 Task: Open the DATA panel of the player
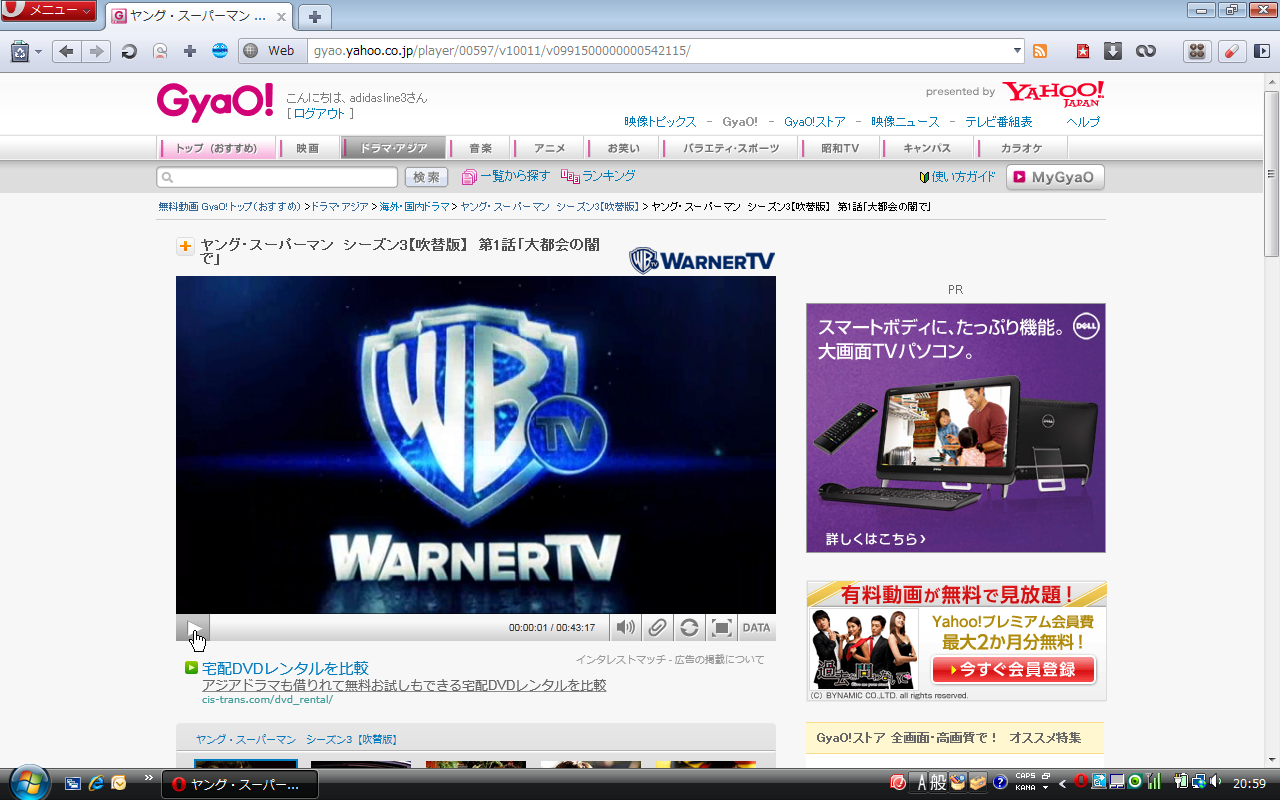tap(756, 628)
